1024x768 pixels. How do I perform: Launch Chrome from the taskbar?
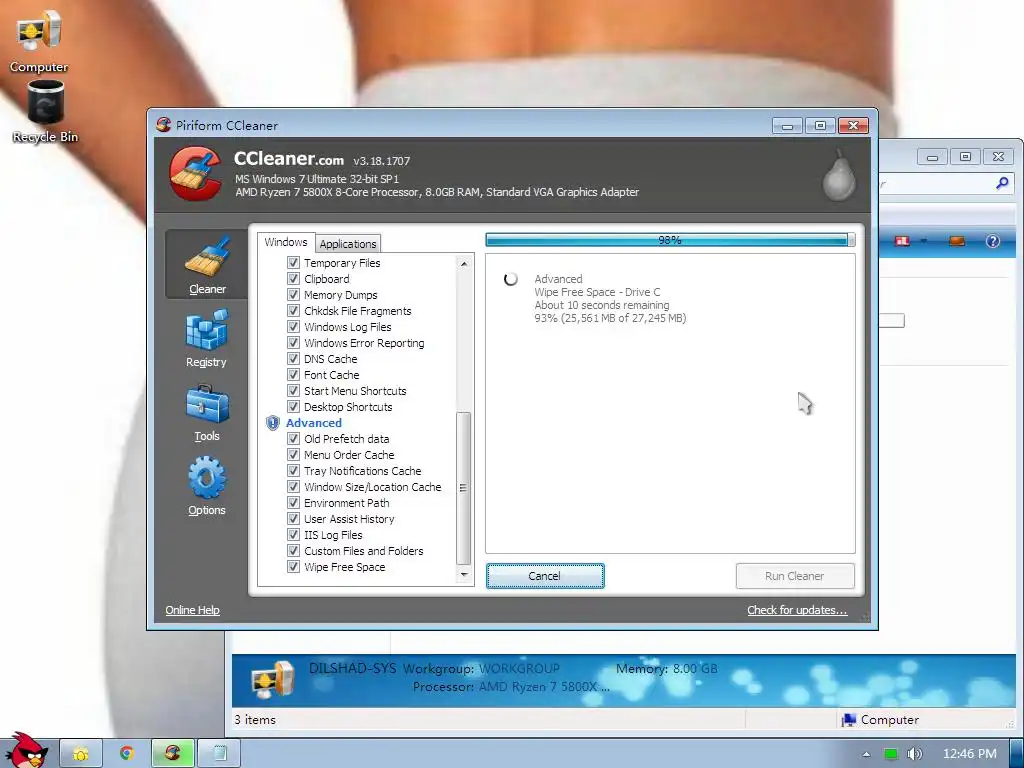point(127,753)
